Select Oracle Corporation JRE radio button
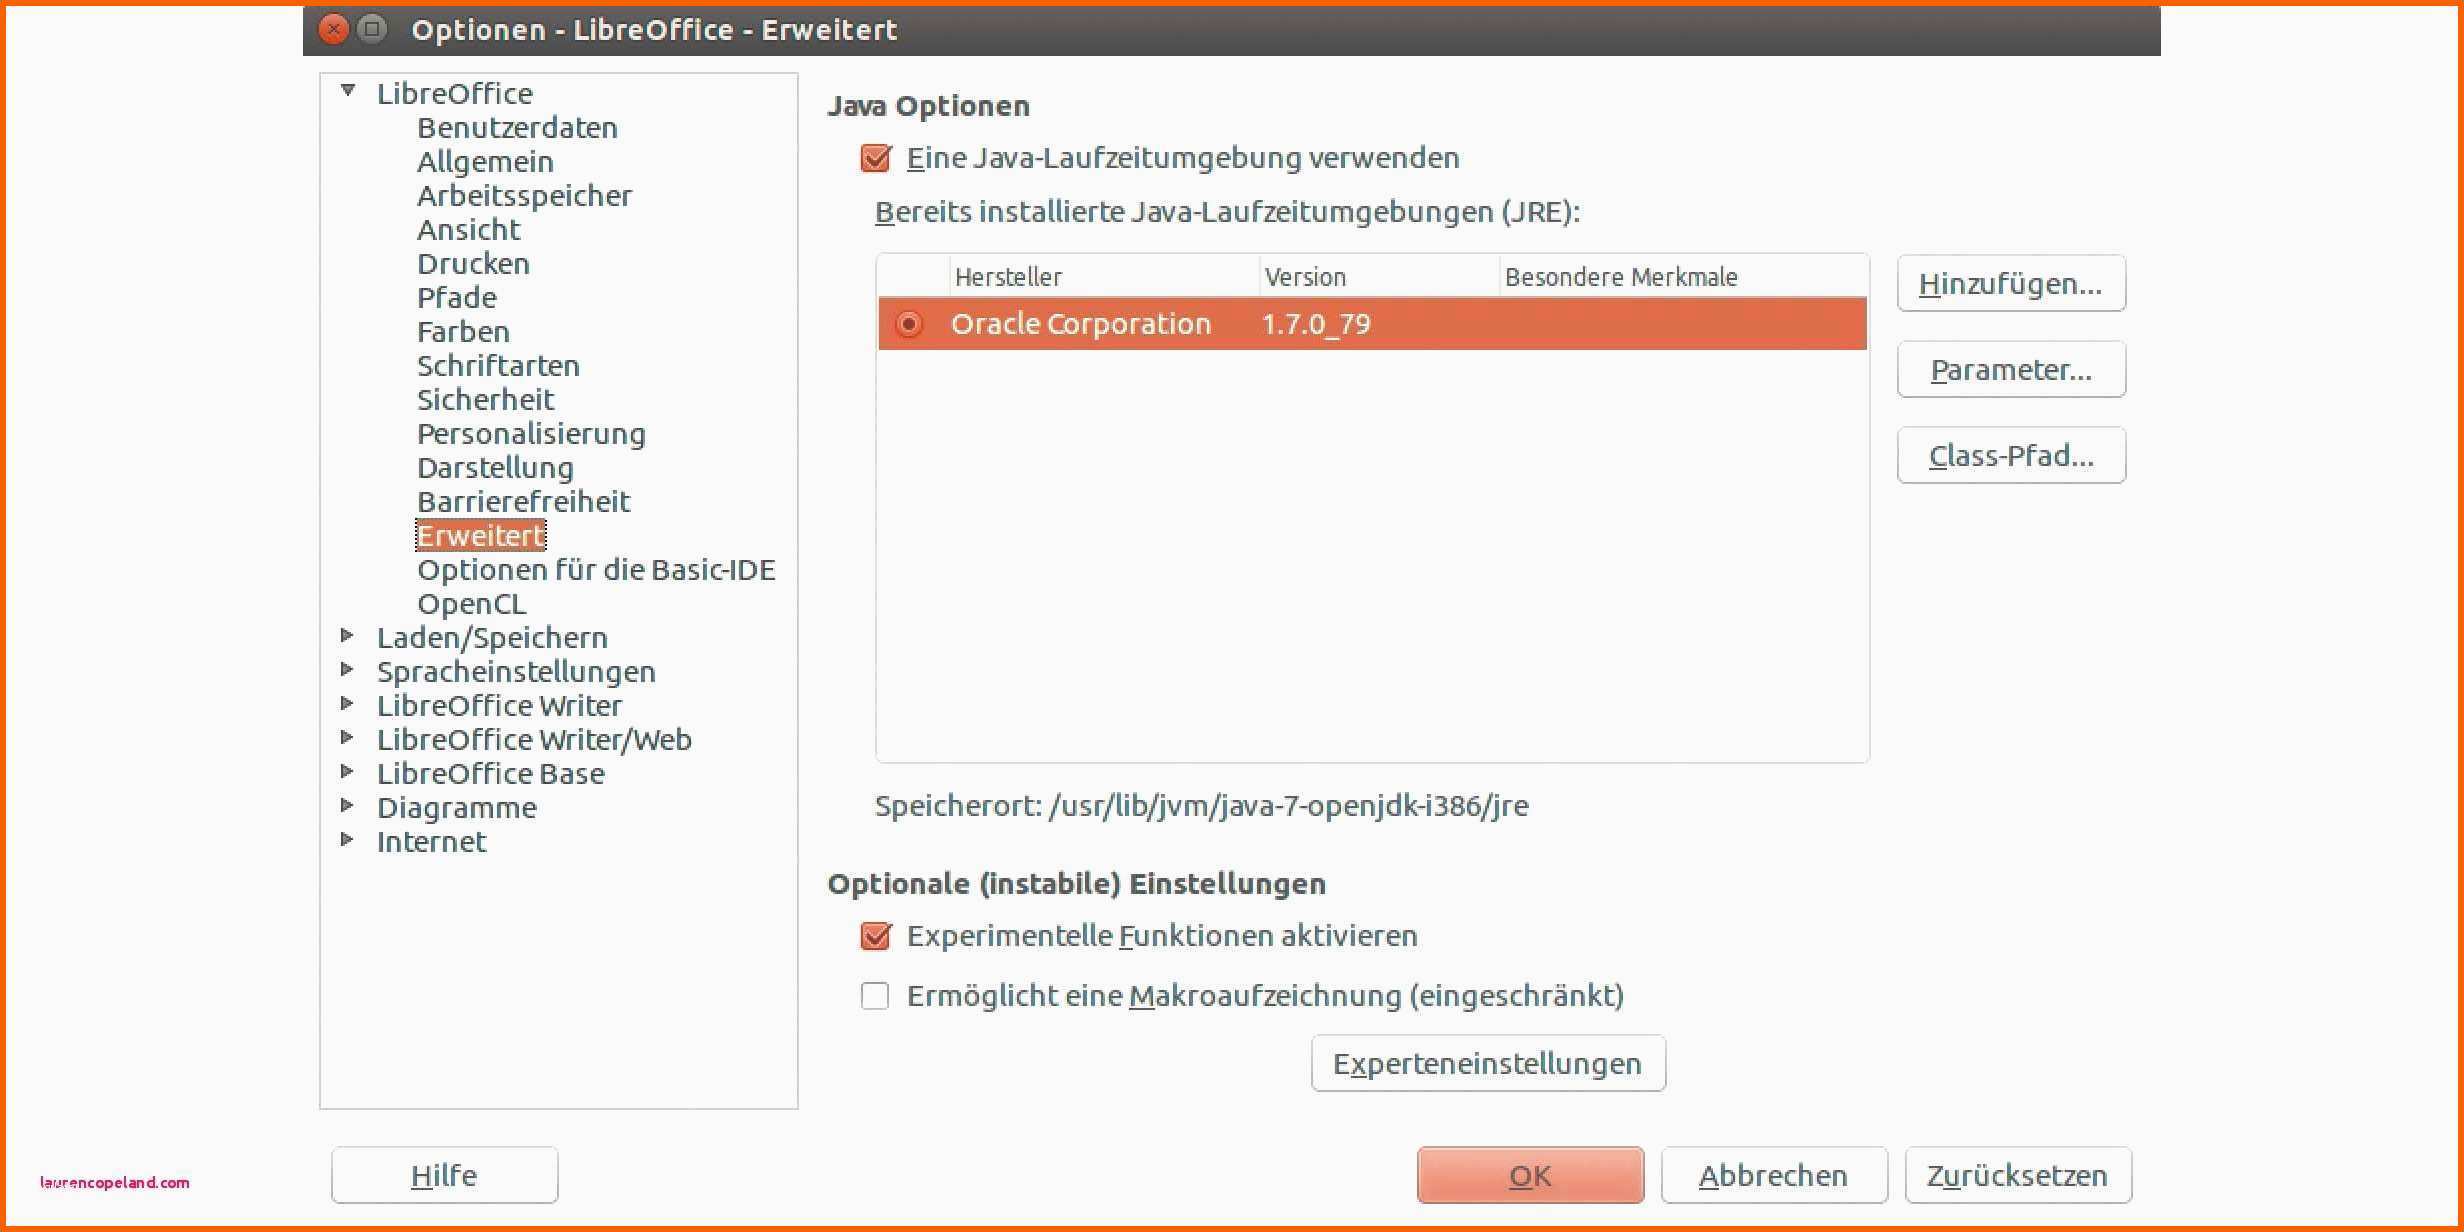Screen dimensions: 2464x1232 point(909,324)
